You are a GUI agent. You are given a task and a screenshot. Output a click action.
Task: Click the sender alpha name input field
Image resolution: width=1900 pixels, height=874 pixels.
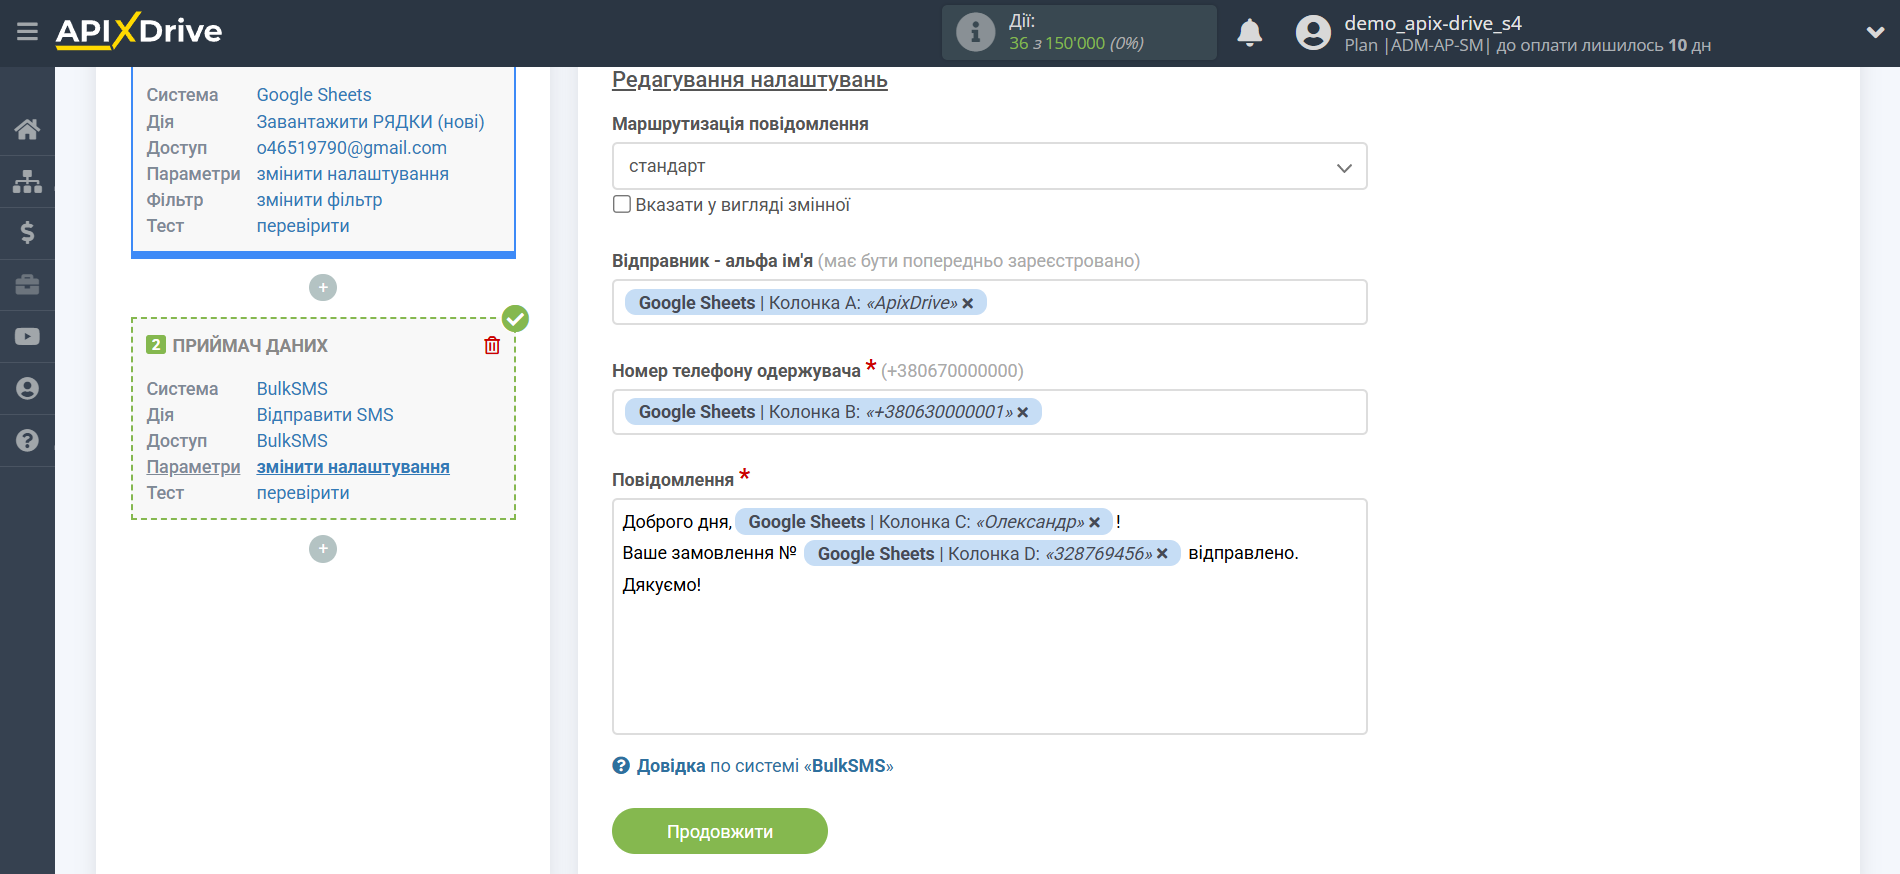coord(989,303)
